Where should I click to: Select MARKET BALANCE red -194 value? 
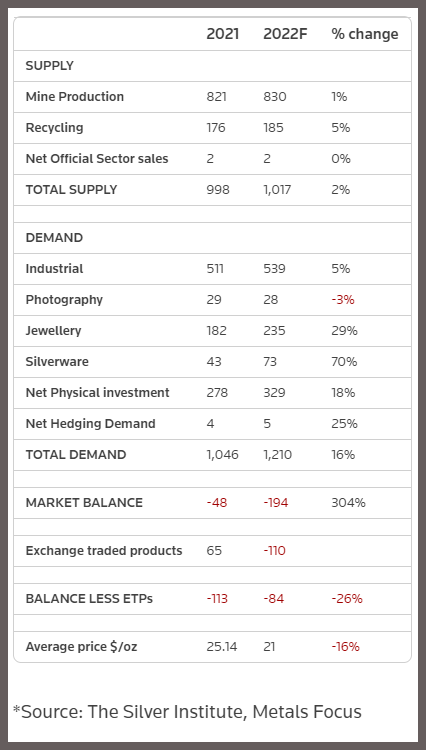pyautogui.click(x=276, y=503)
